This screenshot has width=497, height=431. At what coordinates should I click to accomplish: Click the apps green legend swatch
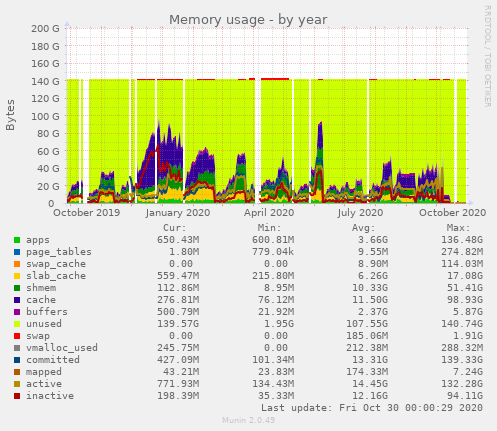pyautogui.click(x=17, y=240)
